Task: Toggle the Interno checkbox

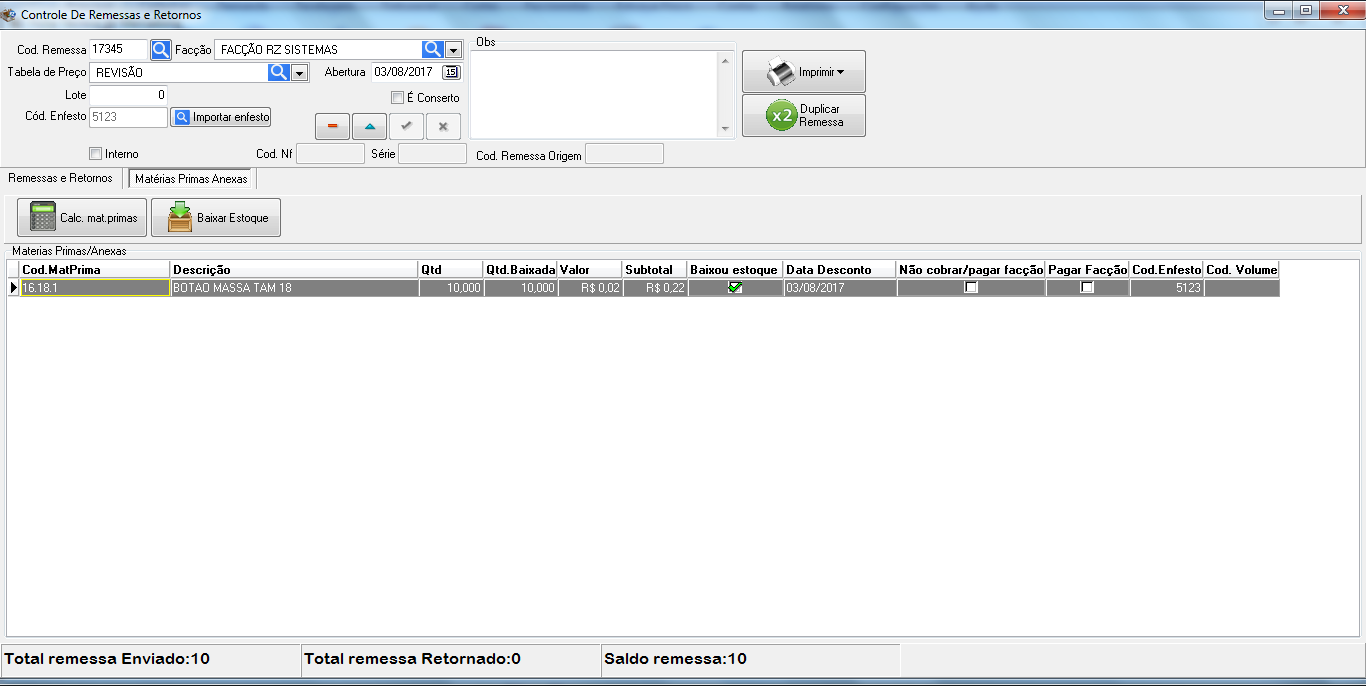Action: tap(96, 154)
